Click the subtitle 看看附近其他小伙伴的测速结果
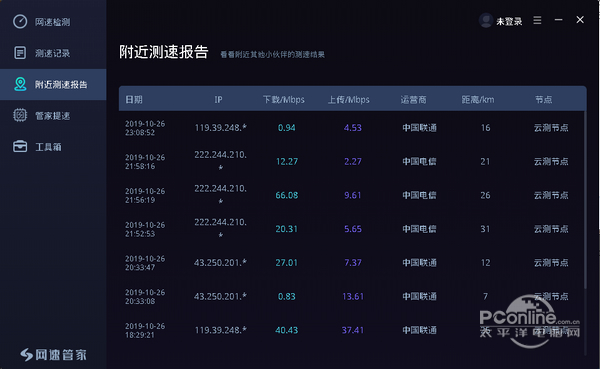 click(272, 55)
